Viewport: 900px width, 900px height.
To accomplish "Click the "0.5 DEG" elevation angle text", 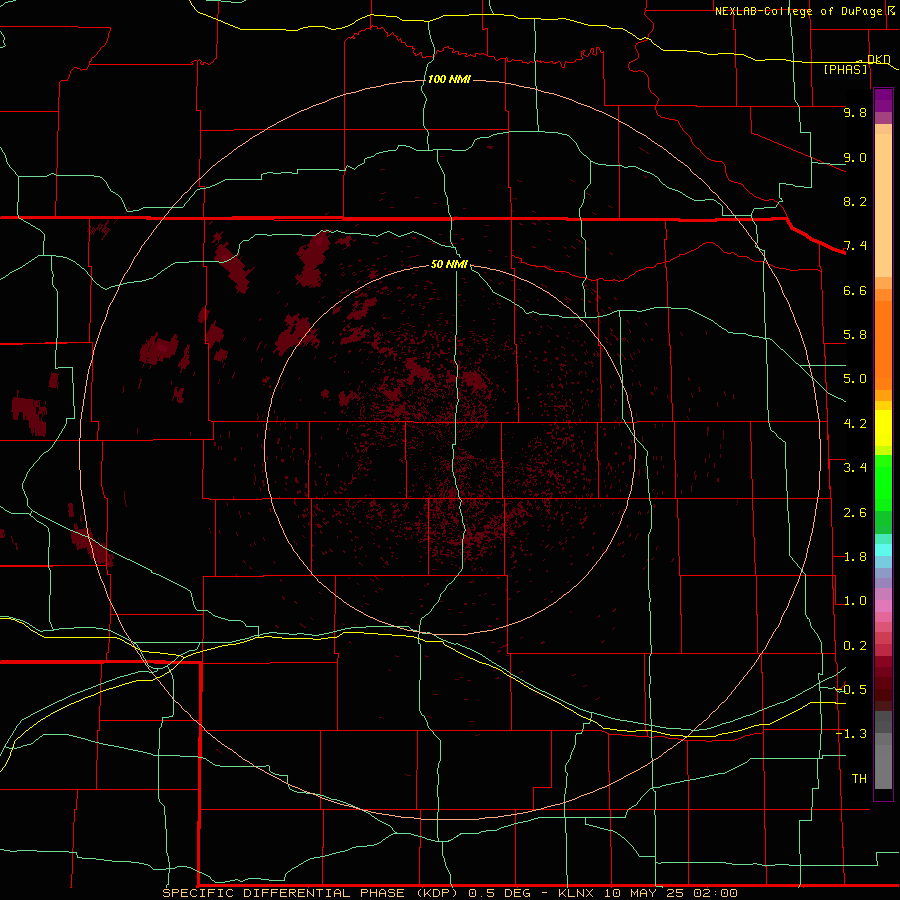I will [x=499, y=893].
